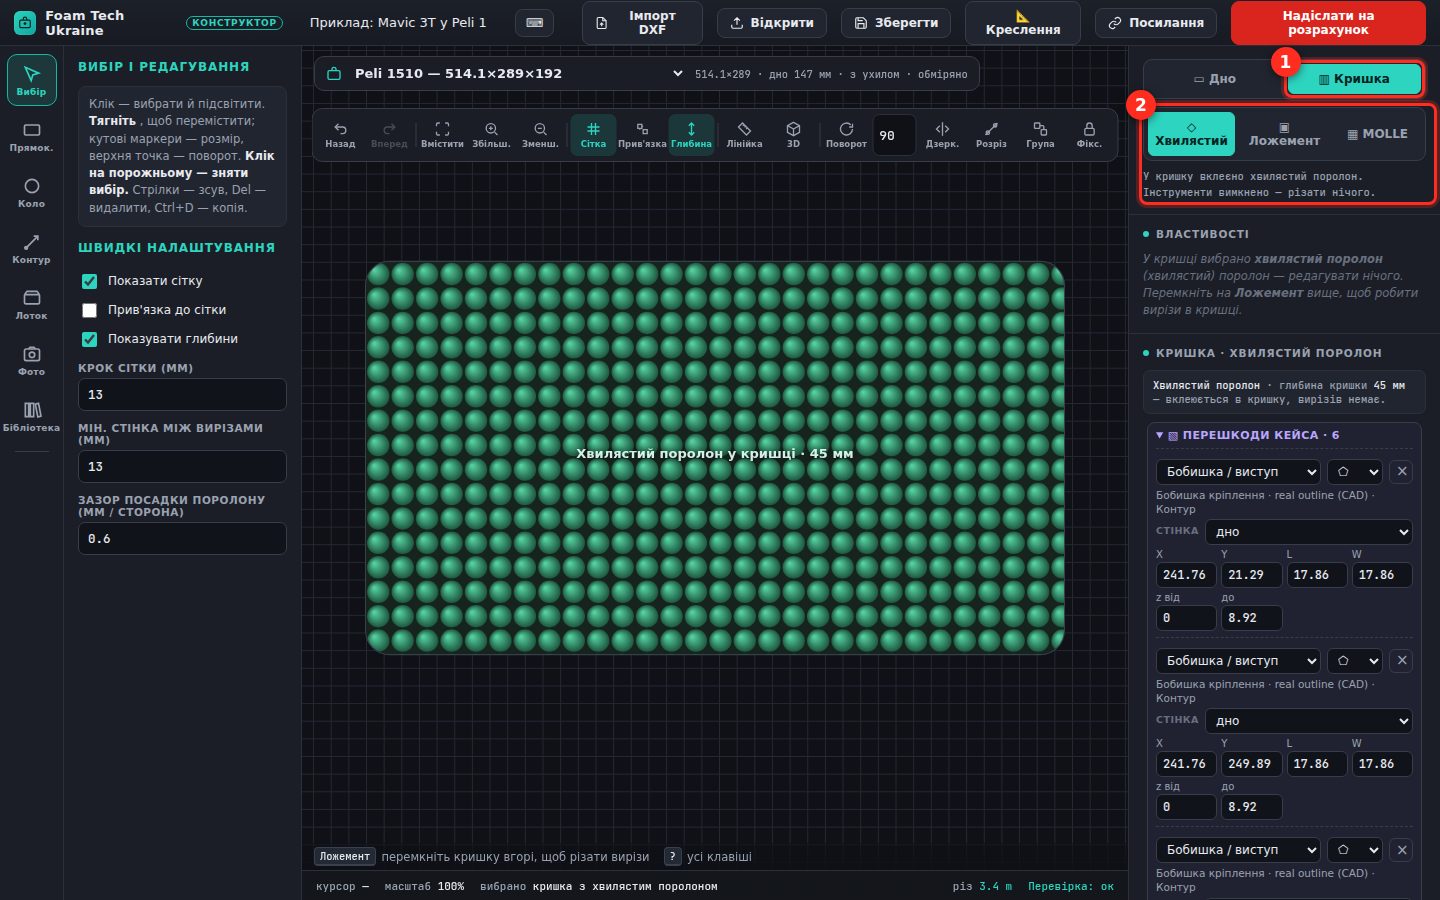Click the Зберегти save button
The image size is (1440, 900).
click(x=896, y=23)
